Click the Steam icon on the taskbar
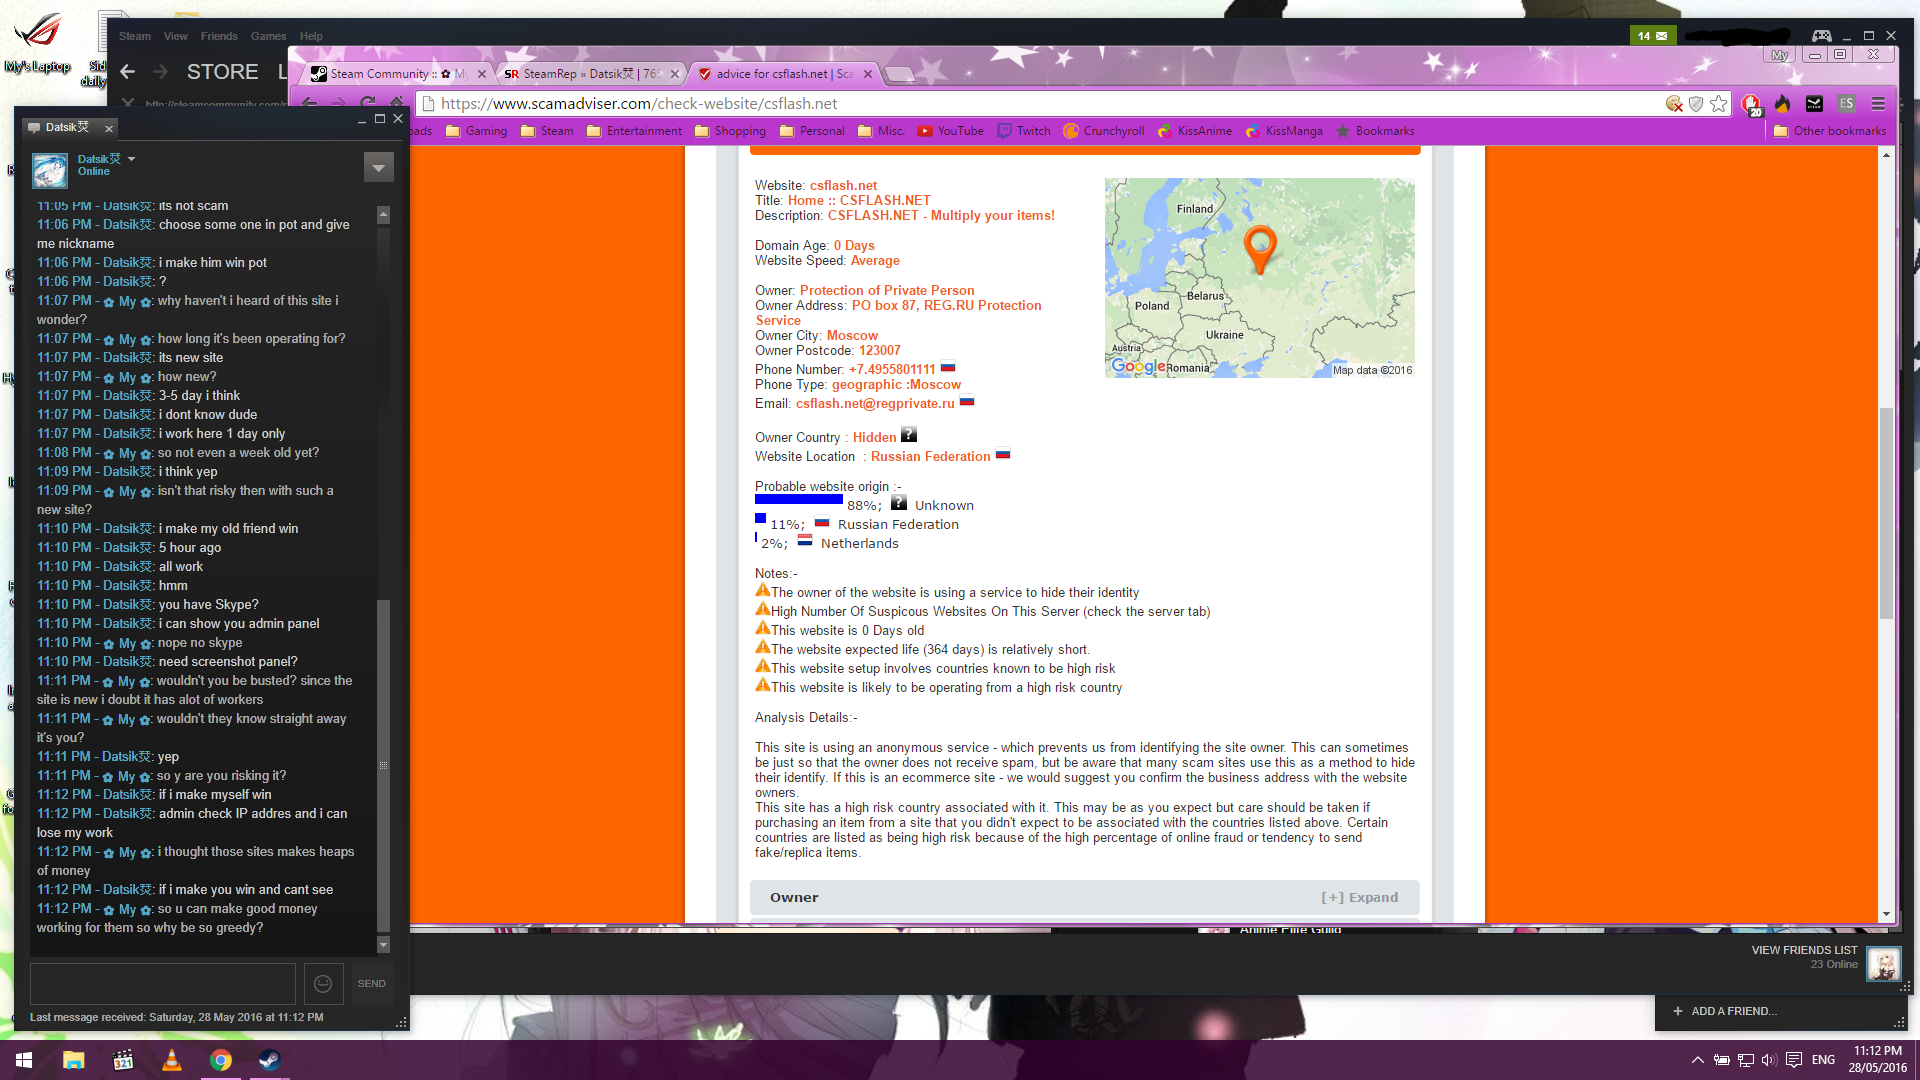This screenshot has width=1920, height=1080. coord(269,1060)
